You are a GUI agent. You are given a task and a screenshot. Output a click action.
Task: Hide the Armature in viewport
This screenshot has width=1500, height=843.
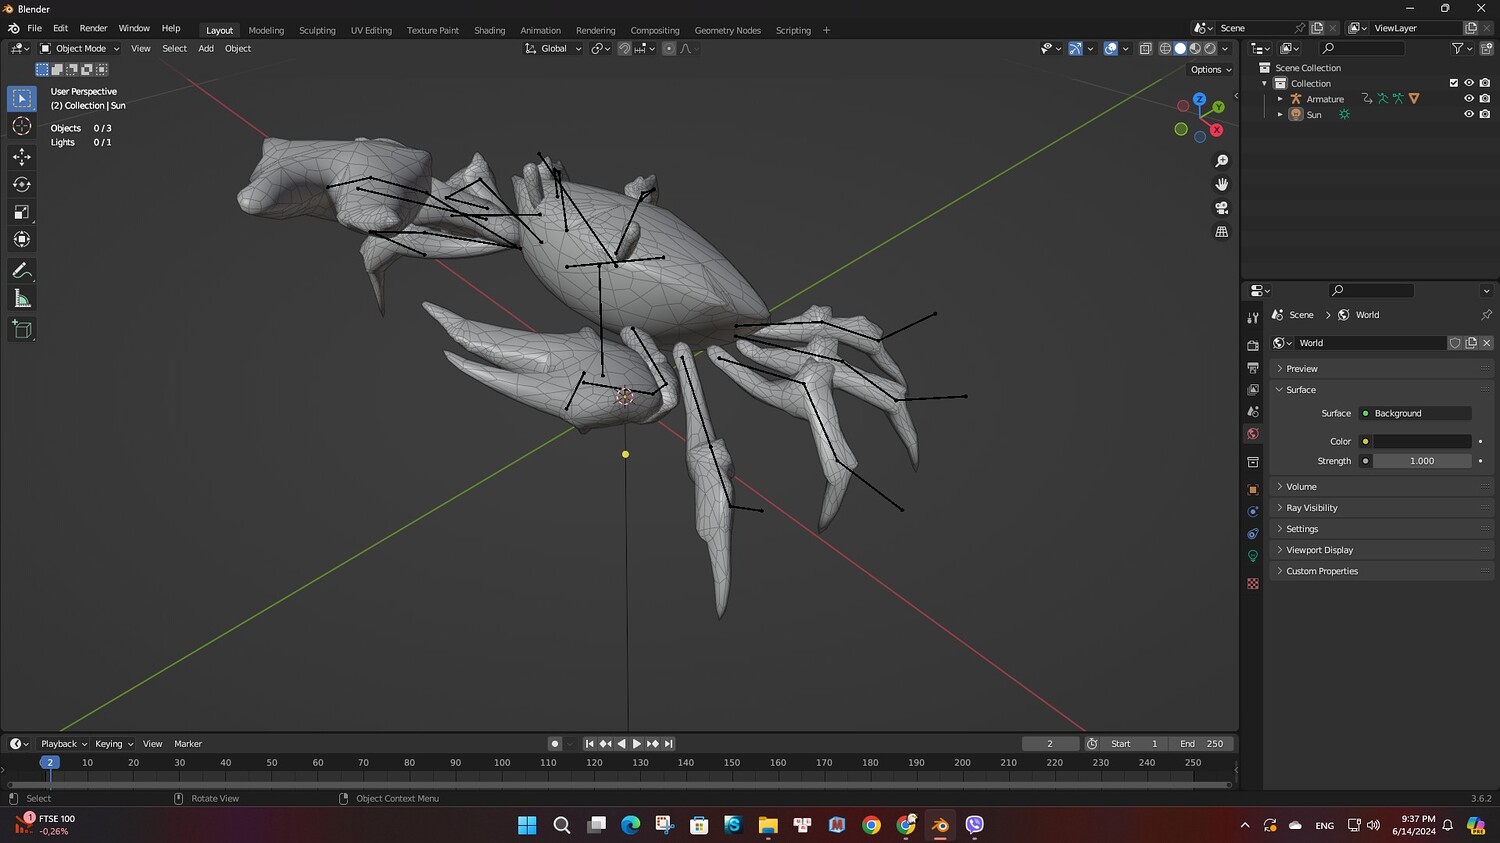click(x=1469, y=99)
